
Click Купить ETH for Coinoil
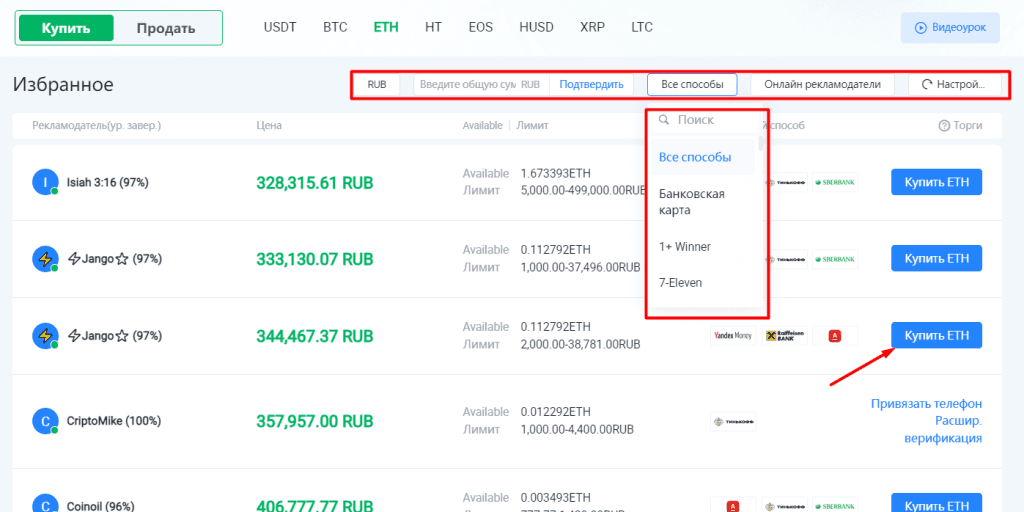(936, 504)
